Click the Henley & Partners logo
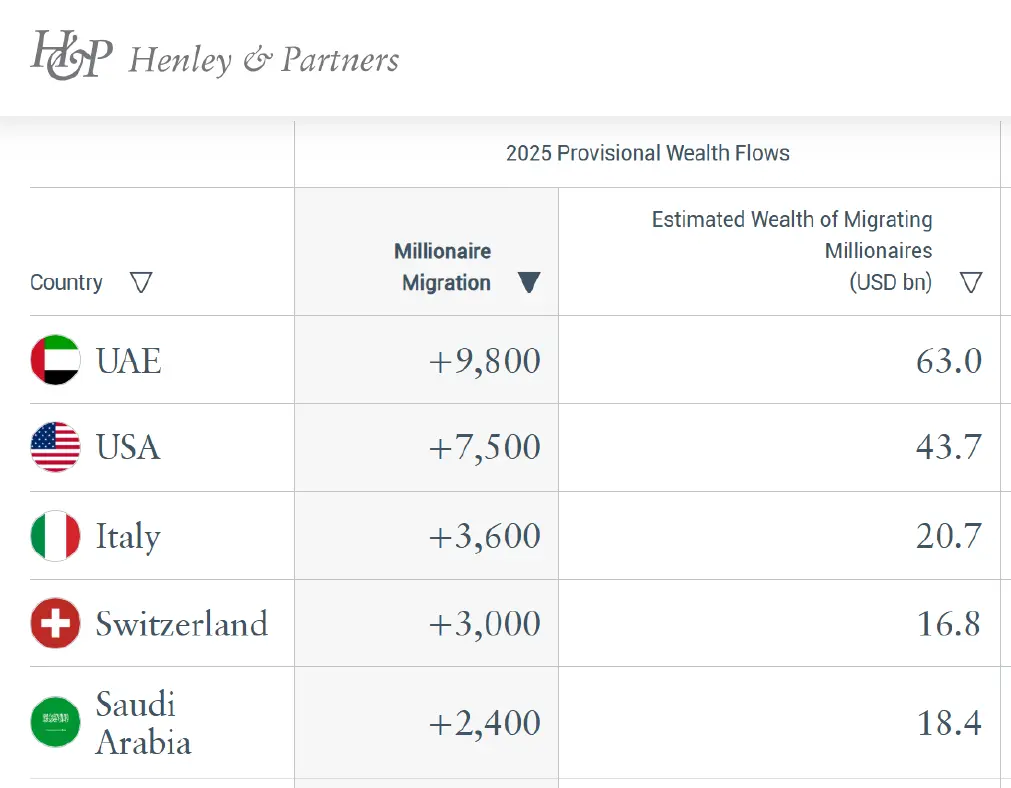Image resolution: width=1011 pixels, height=788 pixels. tap(215, 57)
